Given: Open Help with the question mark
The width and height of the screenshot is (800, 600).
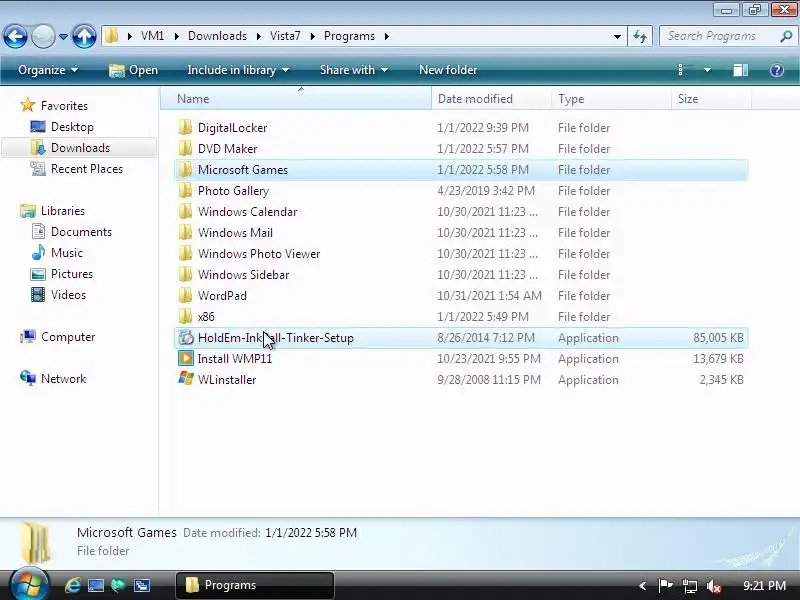Looking at the screenshot, I should (777, 70).
